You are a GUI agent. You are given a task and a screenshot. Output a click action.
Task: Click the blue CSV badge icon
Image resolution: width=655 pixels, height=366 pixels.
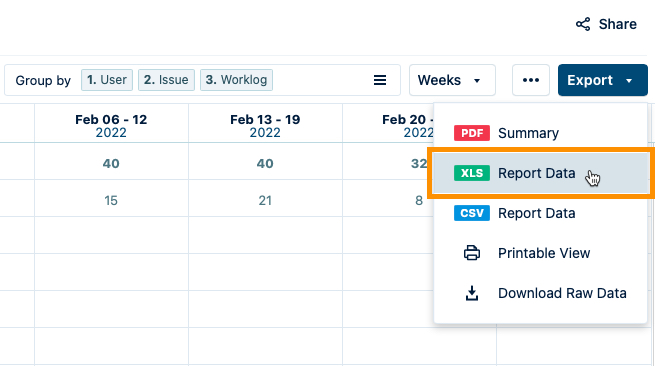pos(472,213)
